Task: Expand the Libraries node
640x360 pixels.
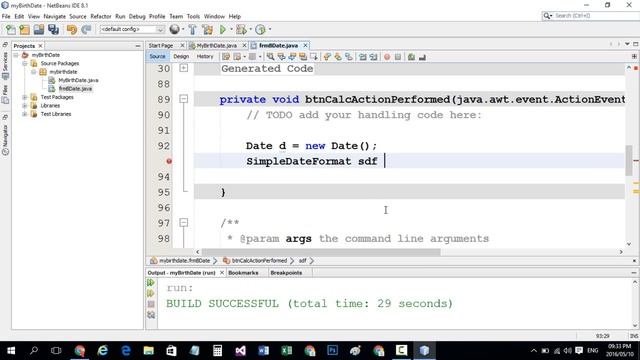Action: click(x=24, y=105)
